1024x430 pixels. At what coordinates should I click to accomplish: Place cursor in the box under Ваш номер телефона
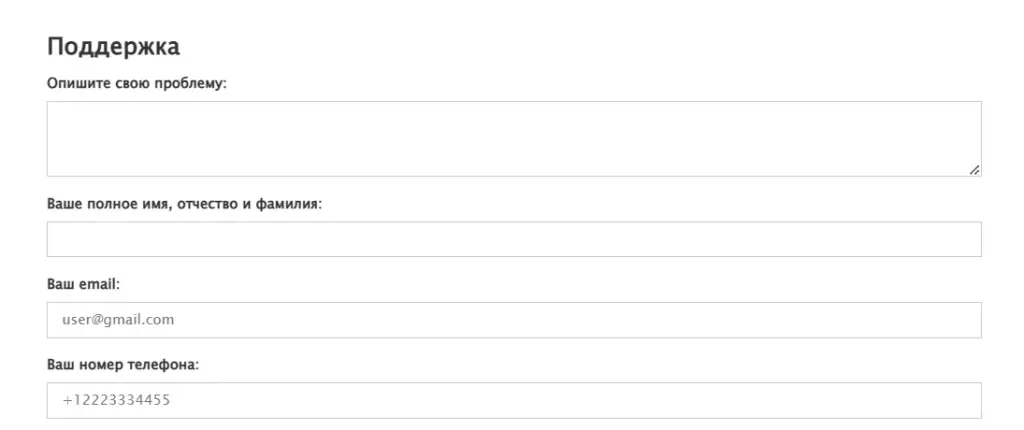click(x=514, y=400)
